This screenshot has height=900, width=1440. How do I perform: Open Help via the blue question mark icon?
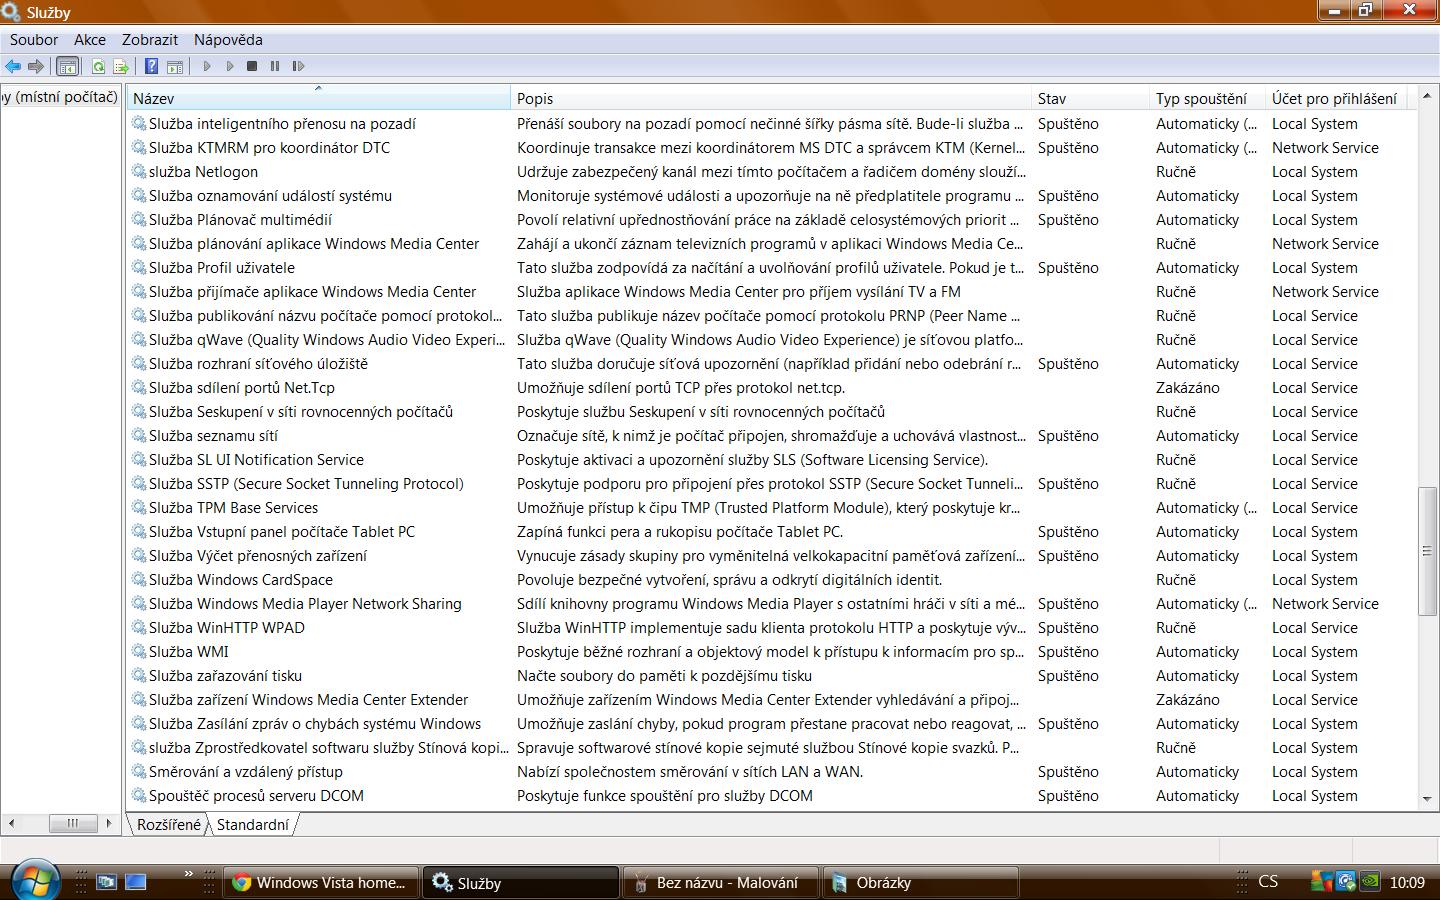tap(151, 66)
